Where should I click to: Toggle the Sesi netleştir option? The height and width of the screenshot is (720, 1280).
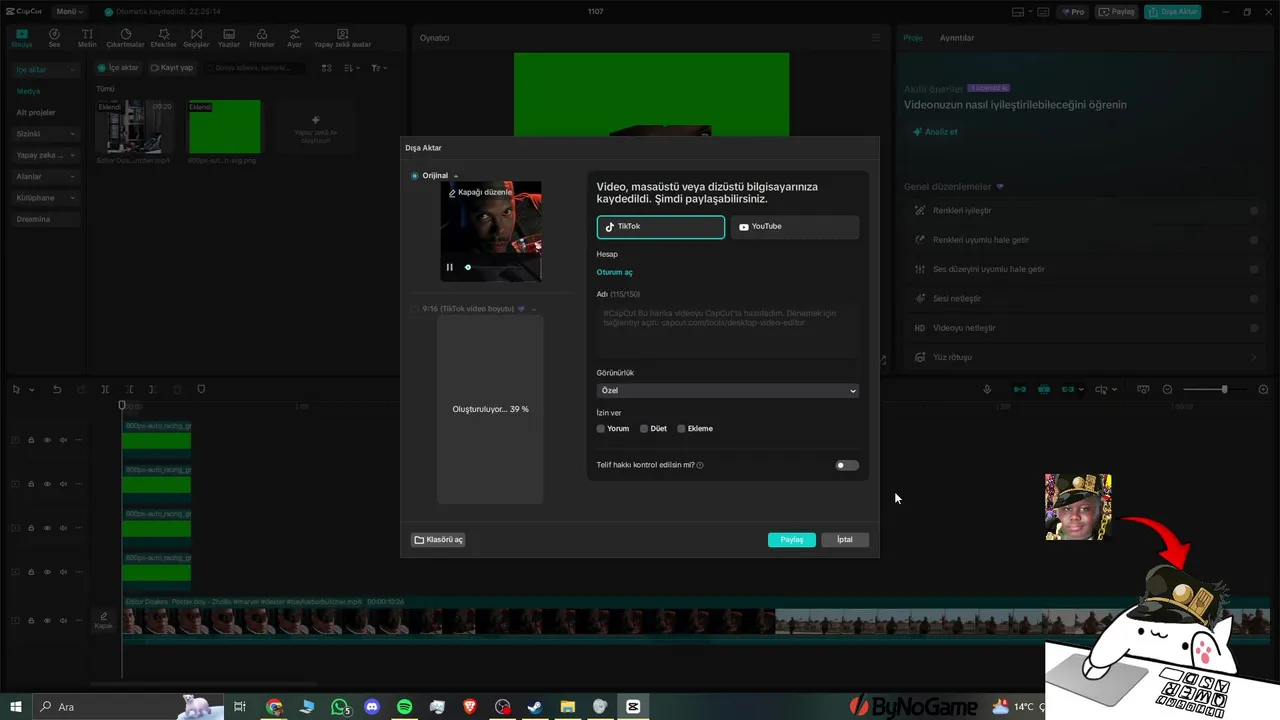coord(1254,299)
